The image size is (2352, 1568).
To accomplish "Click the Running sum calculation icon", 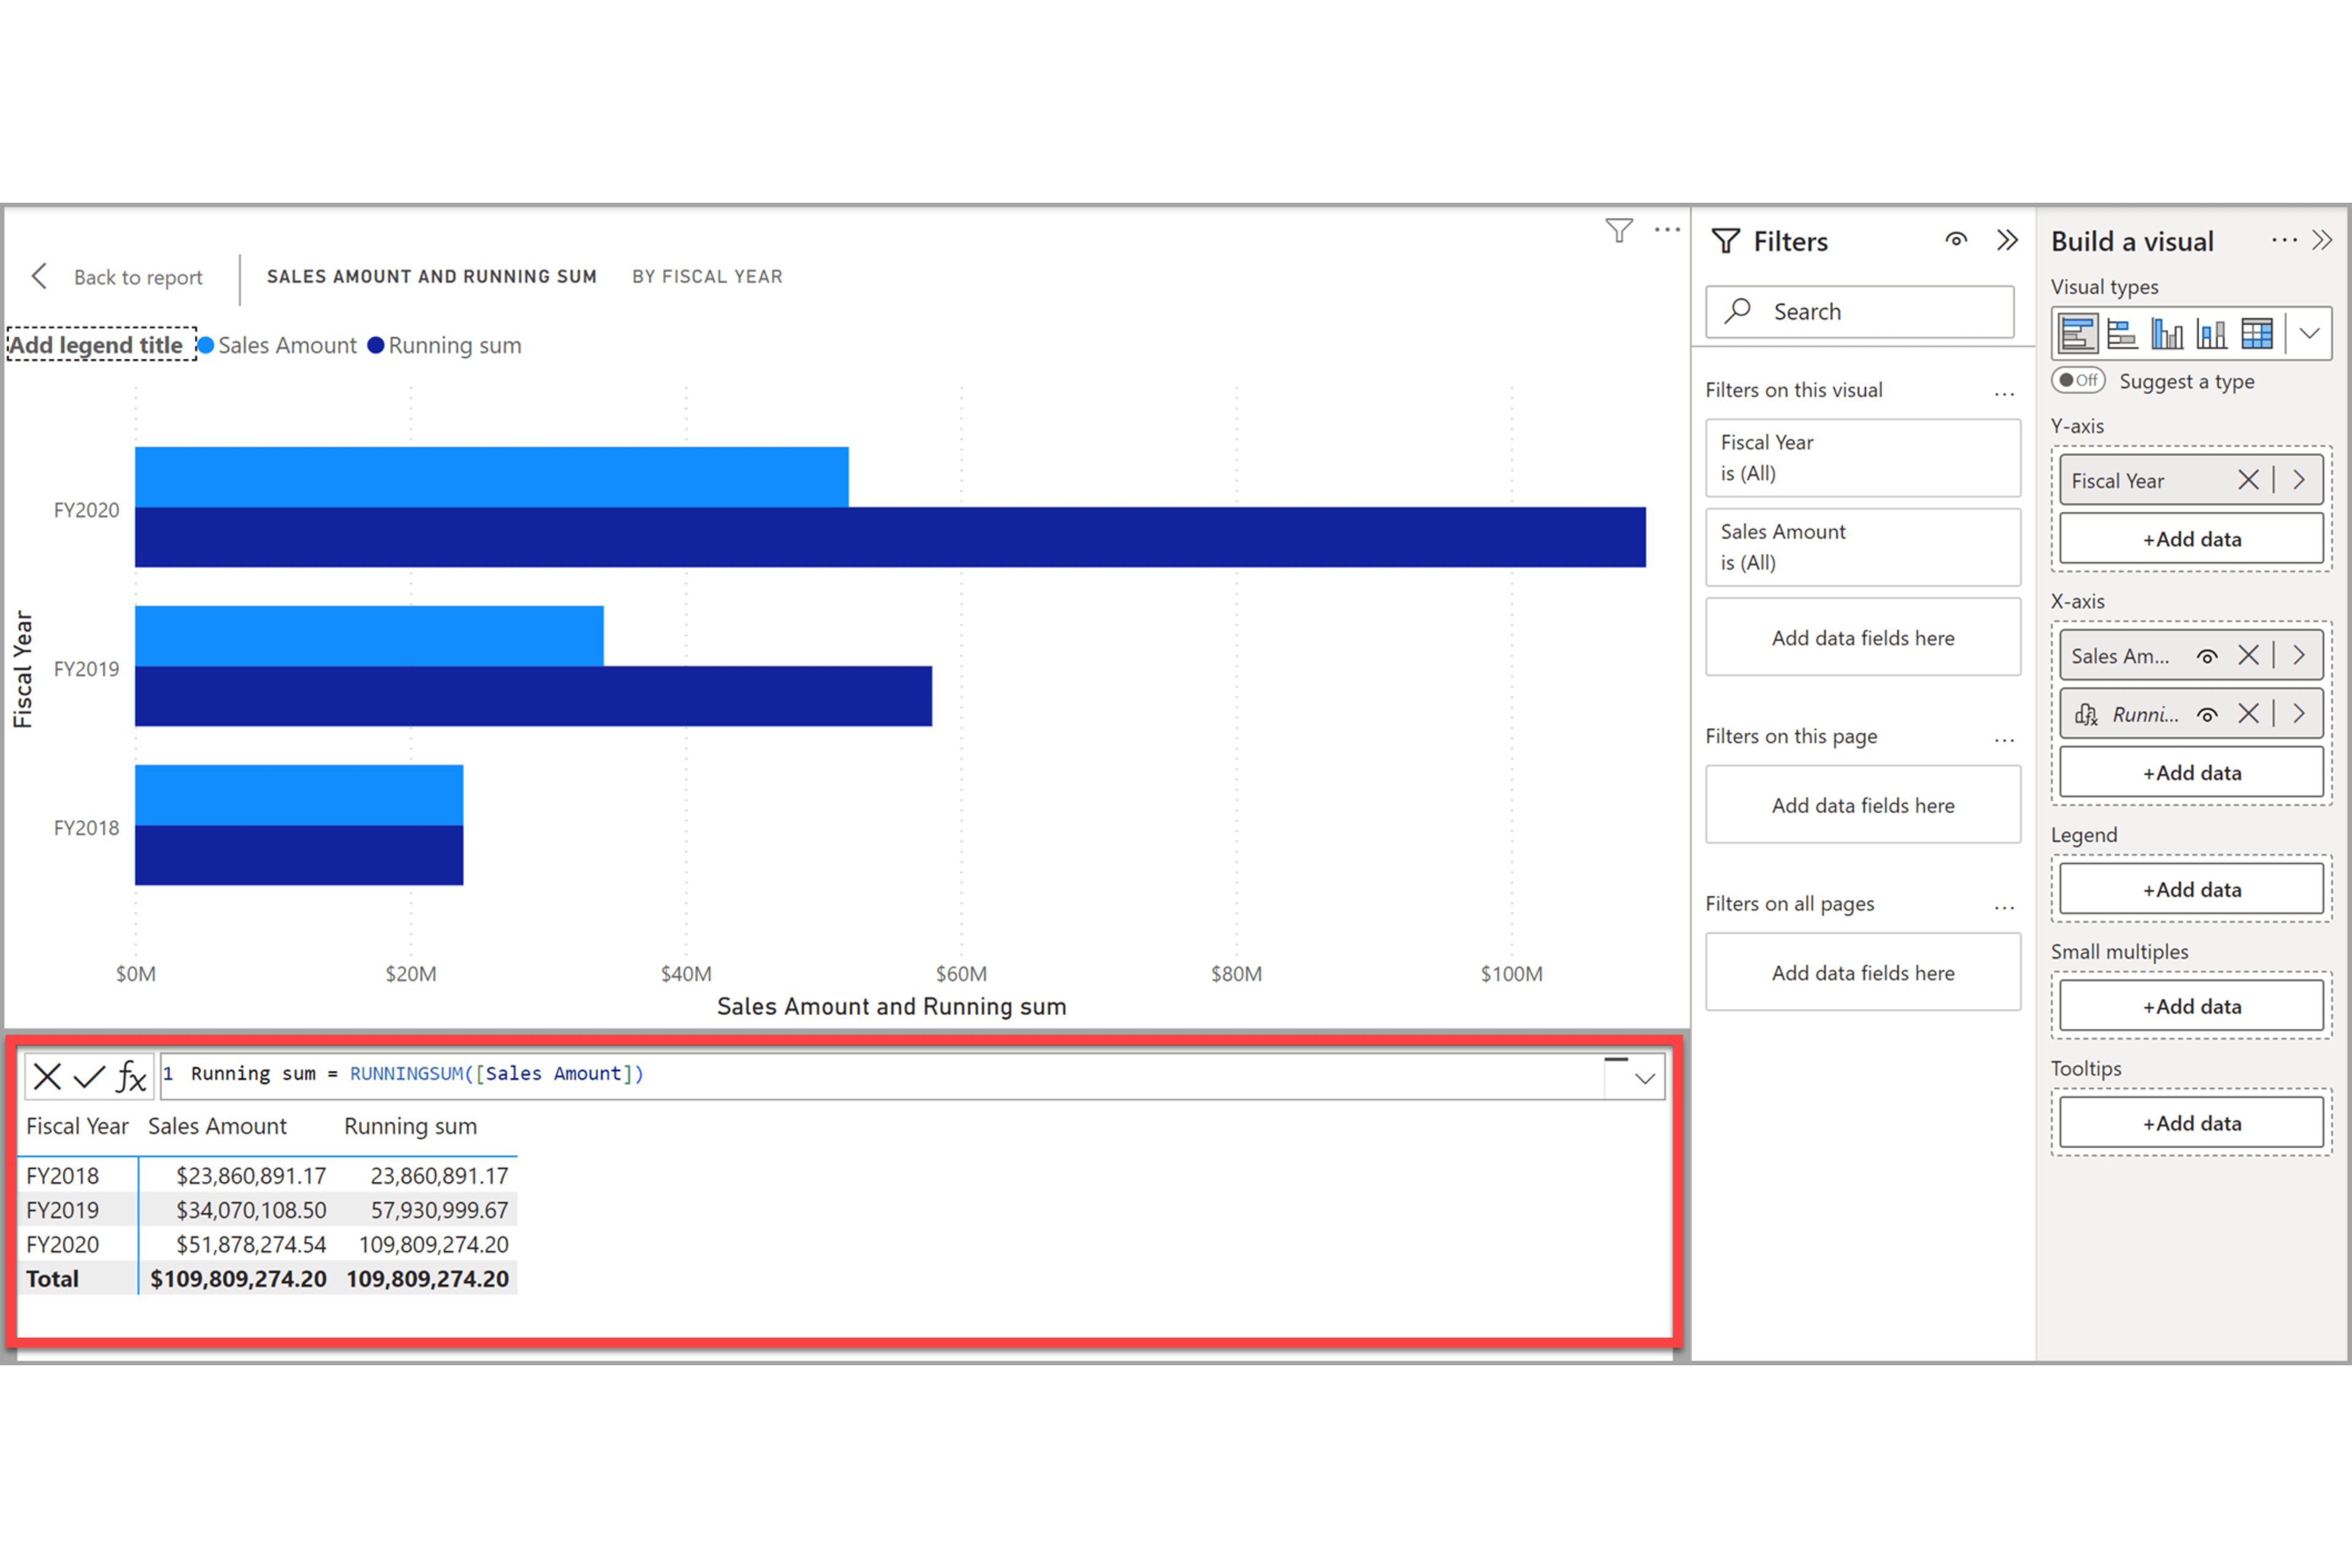I will click(x=2086, y=714).
